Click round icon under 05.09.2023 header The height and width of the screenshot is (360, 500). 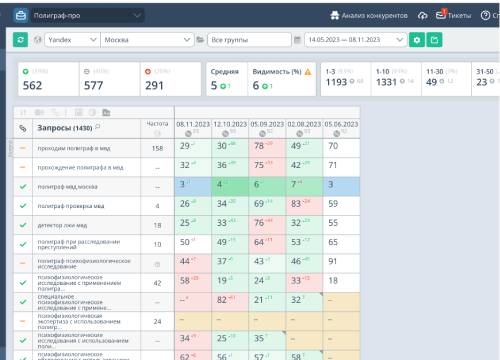click(x=263, y=134)
